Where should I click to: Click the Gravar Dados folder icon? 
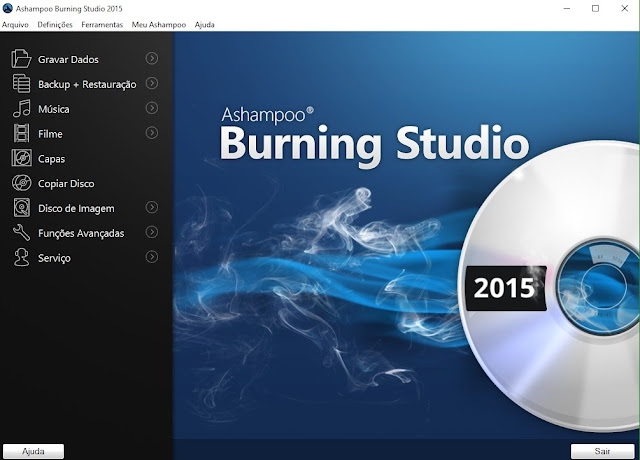[21, 58]
